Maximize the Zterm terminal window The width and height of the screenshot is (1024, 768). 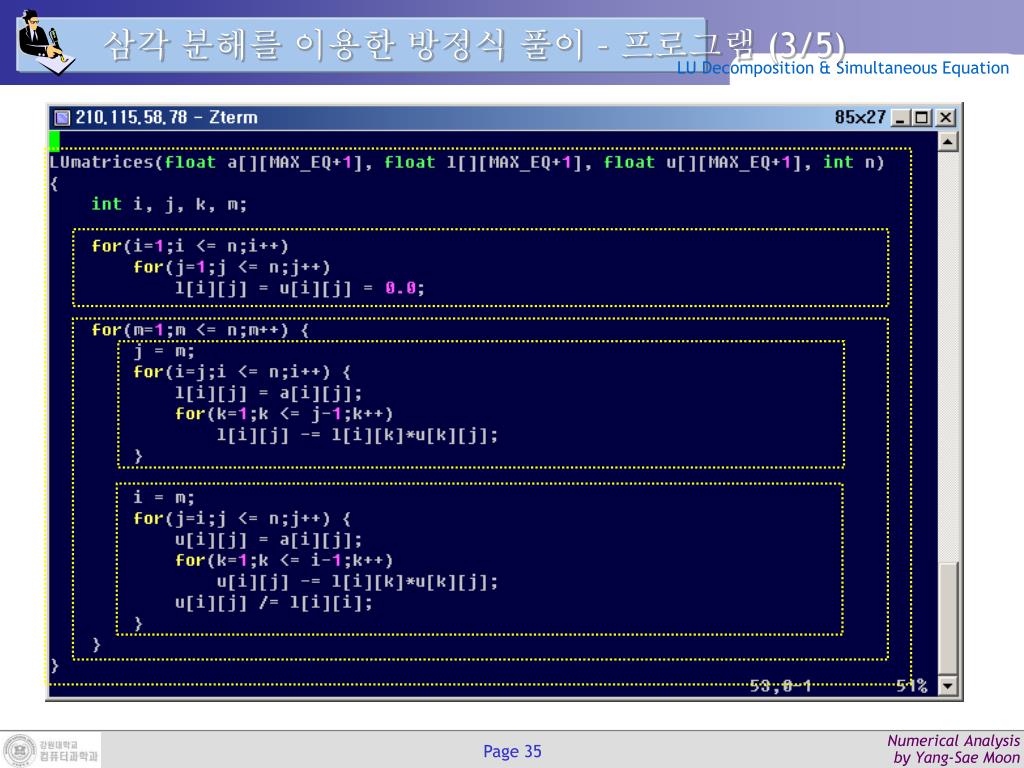pos(921,118)
